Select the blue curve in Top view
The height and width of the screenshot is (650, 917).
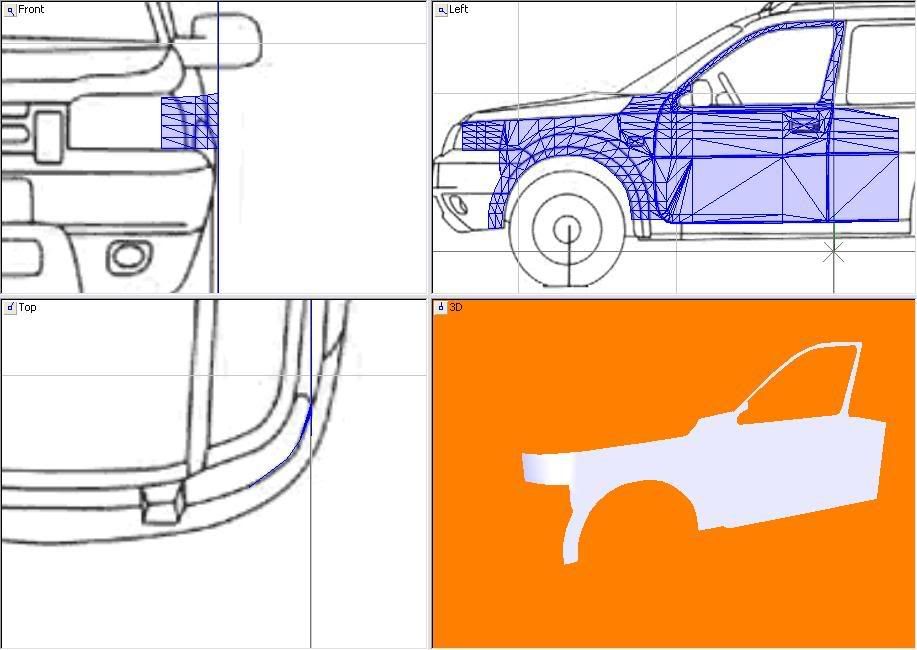(290, 451)
